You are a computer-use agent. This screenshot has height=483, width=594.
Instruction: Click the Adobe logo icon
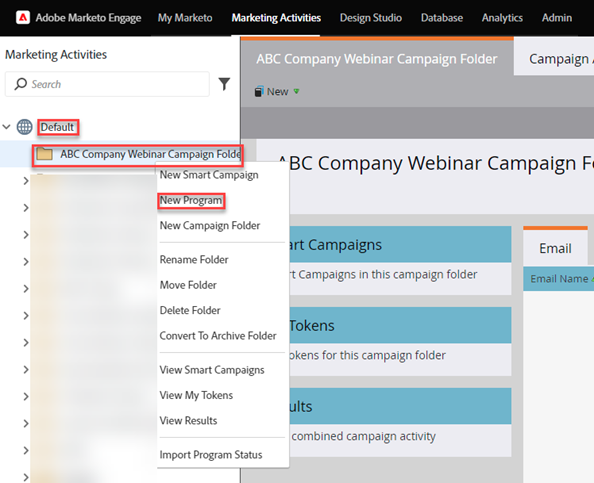point(23,17)
